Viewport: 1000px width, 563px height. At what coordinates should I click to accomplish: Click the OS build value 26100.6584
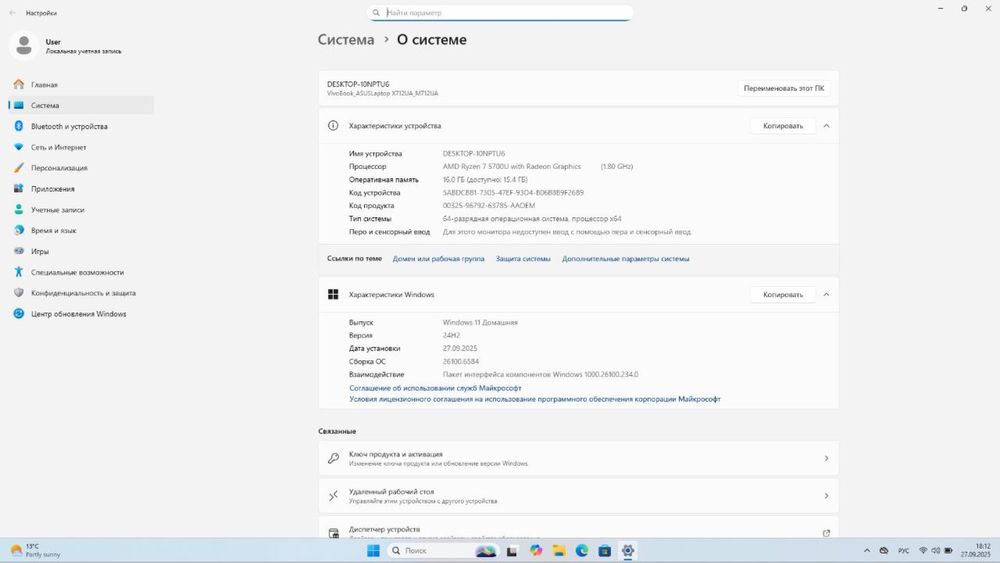[x=460, y=362]
